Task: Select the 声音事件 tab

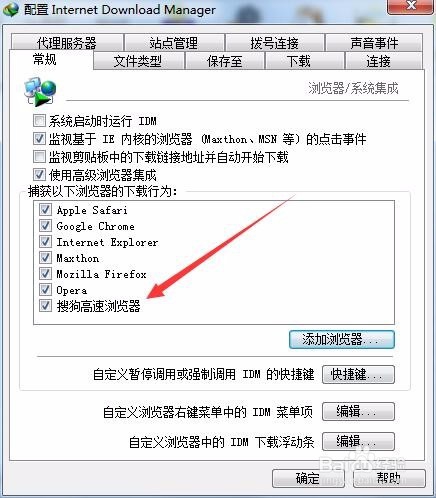Action: point(374,42)
